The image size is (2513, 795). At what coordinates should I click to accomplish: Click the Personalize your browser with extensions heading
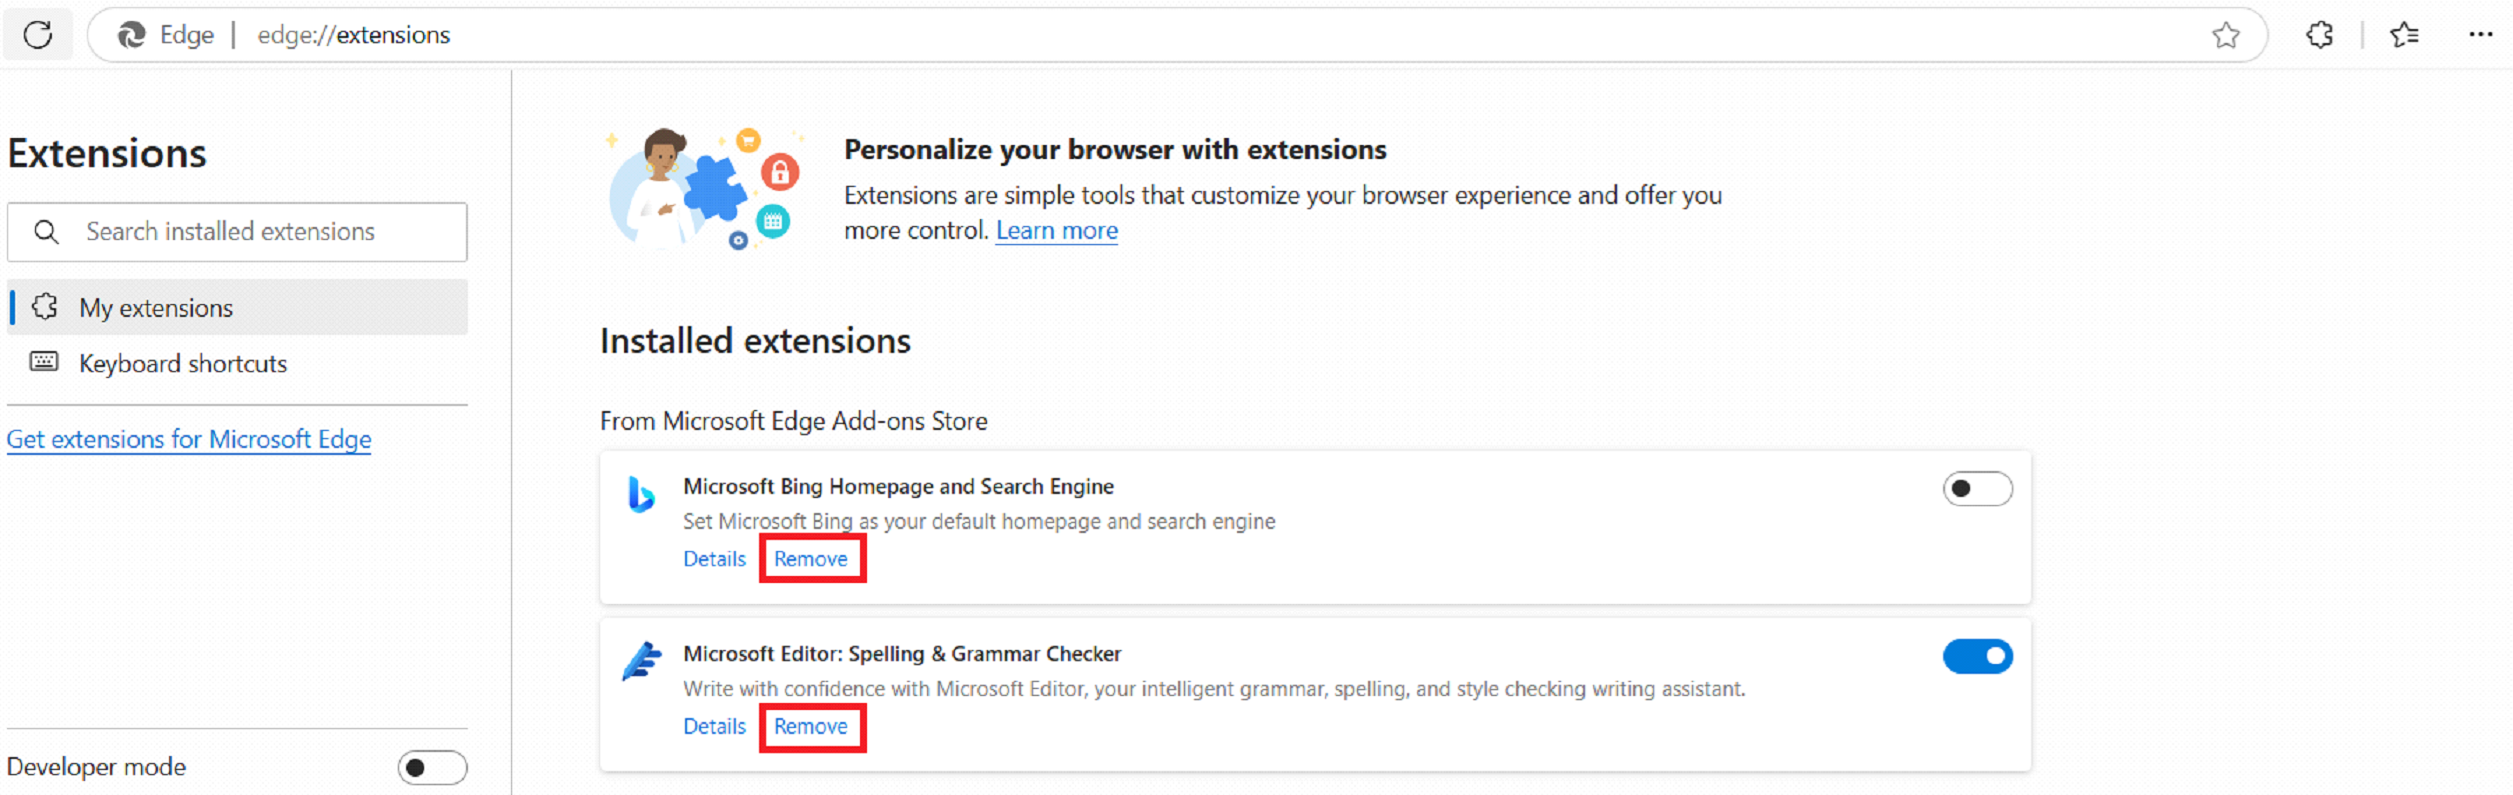pyautogui.click(x=1115, y=150)
